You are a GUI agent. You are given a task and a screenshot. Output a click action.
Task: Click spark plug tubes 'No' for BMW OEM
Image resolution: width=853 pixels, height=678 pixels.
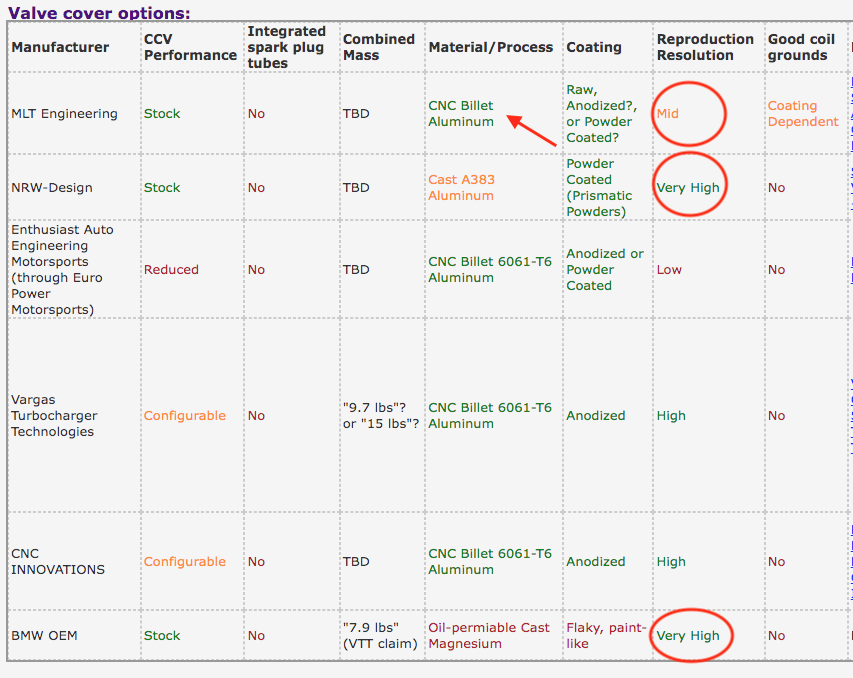pyautogui.click(x=256, y=636)
